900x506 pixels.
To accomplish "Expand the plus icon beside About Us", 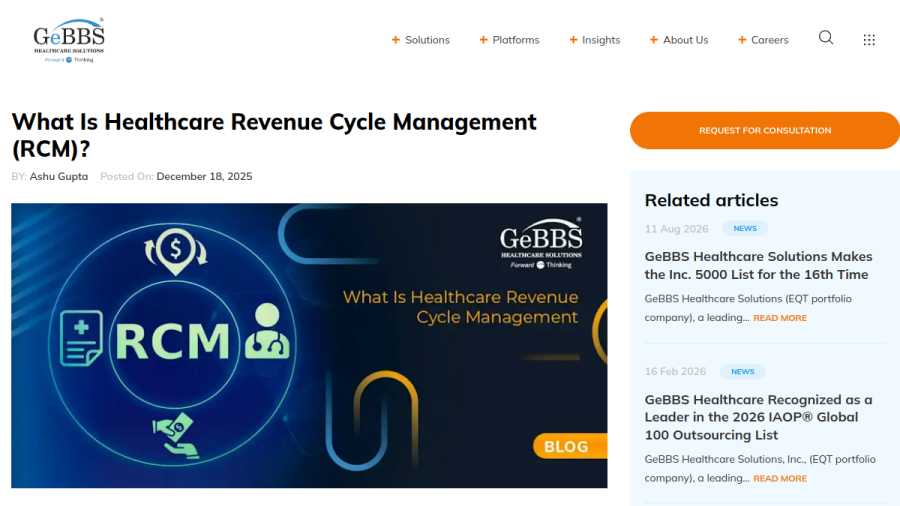I will (653, 40).
